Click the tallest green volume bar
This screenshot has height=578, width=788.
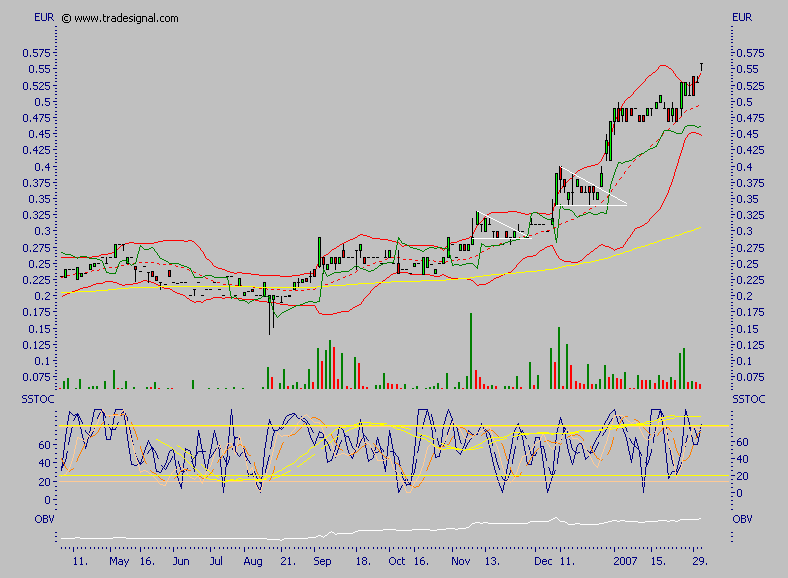(x=470, y=350)
